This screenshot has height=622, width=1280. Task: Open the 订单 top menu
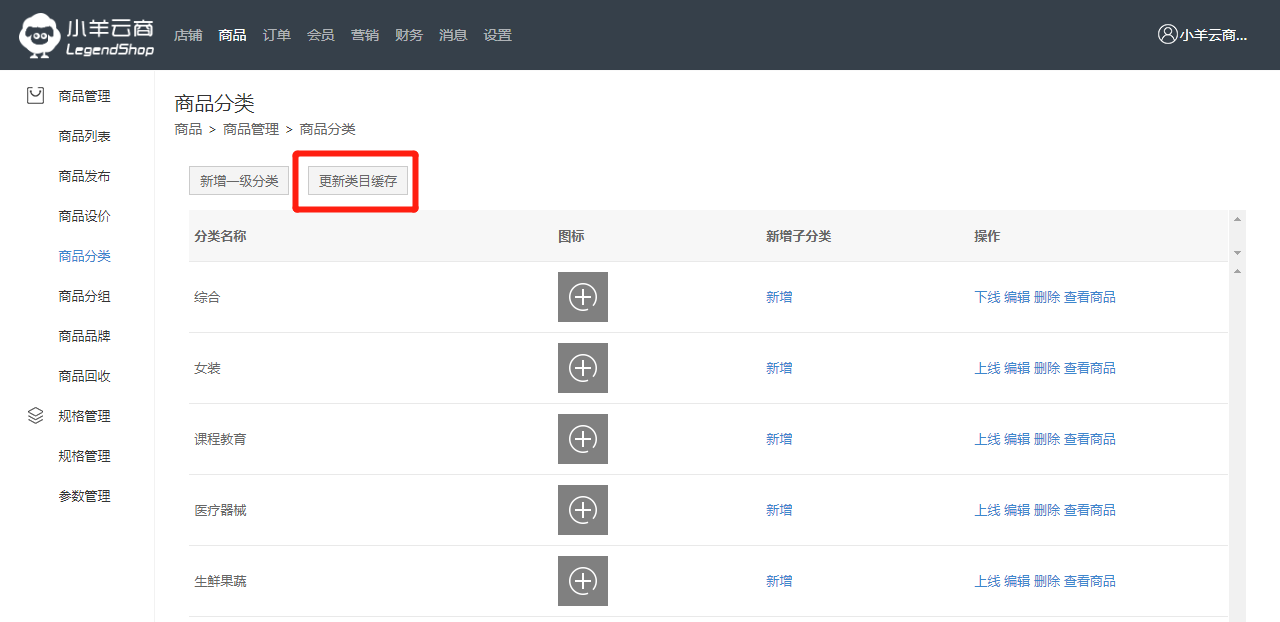tap(276, 35)
